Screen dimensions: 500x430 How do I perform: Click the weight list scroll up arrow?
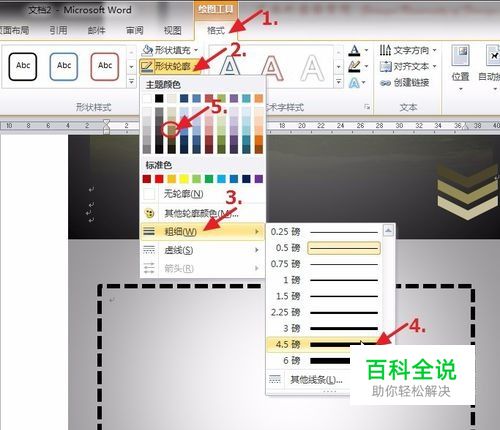(388, 231)
